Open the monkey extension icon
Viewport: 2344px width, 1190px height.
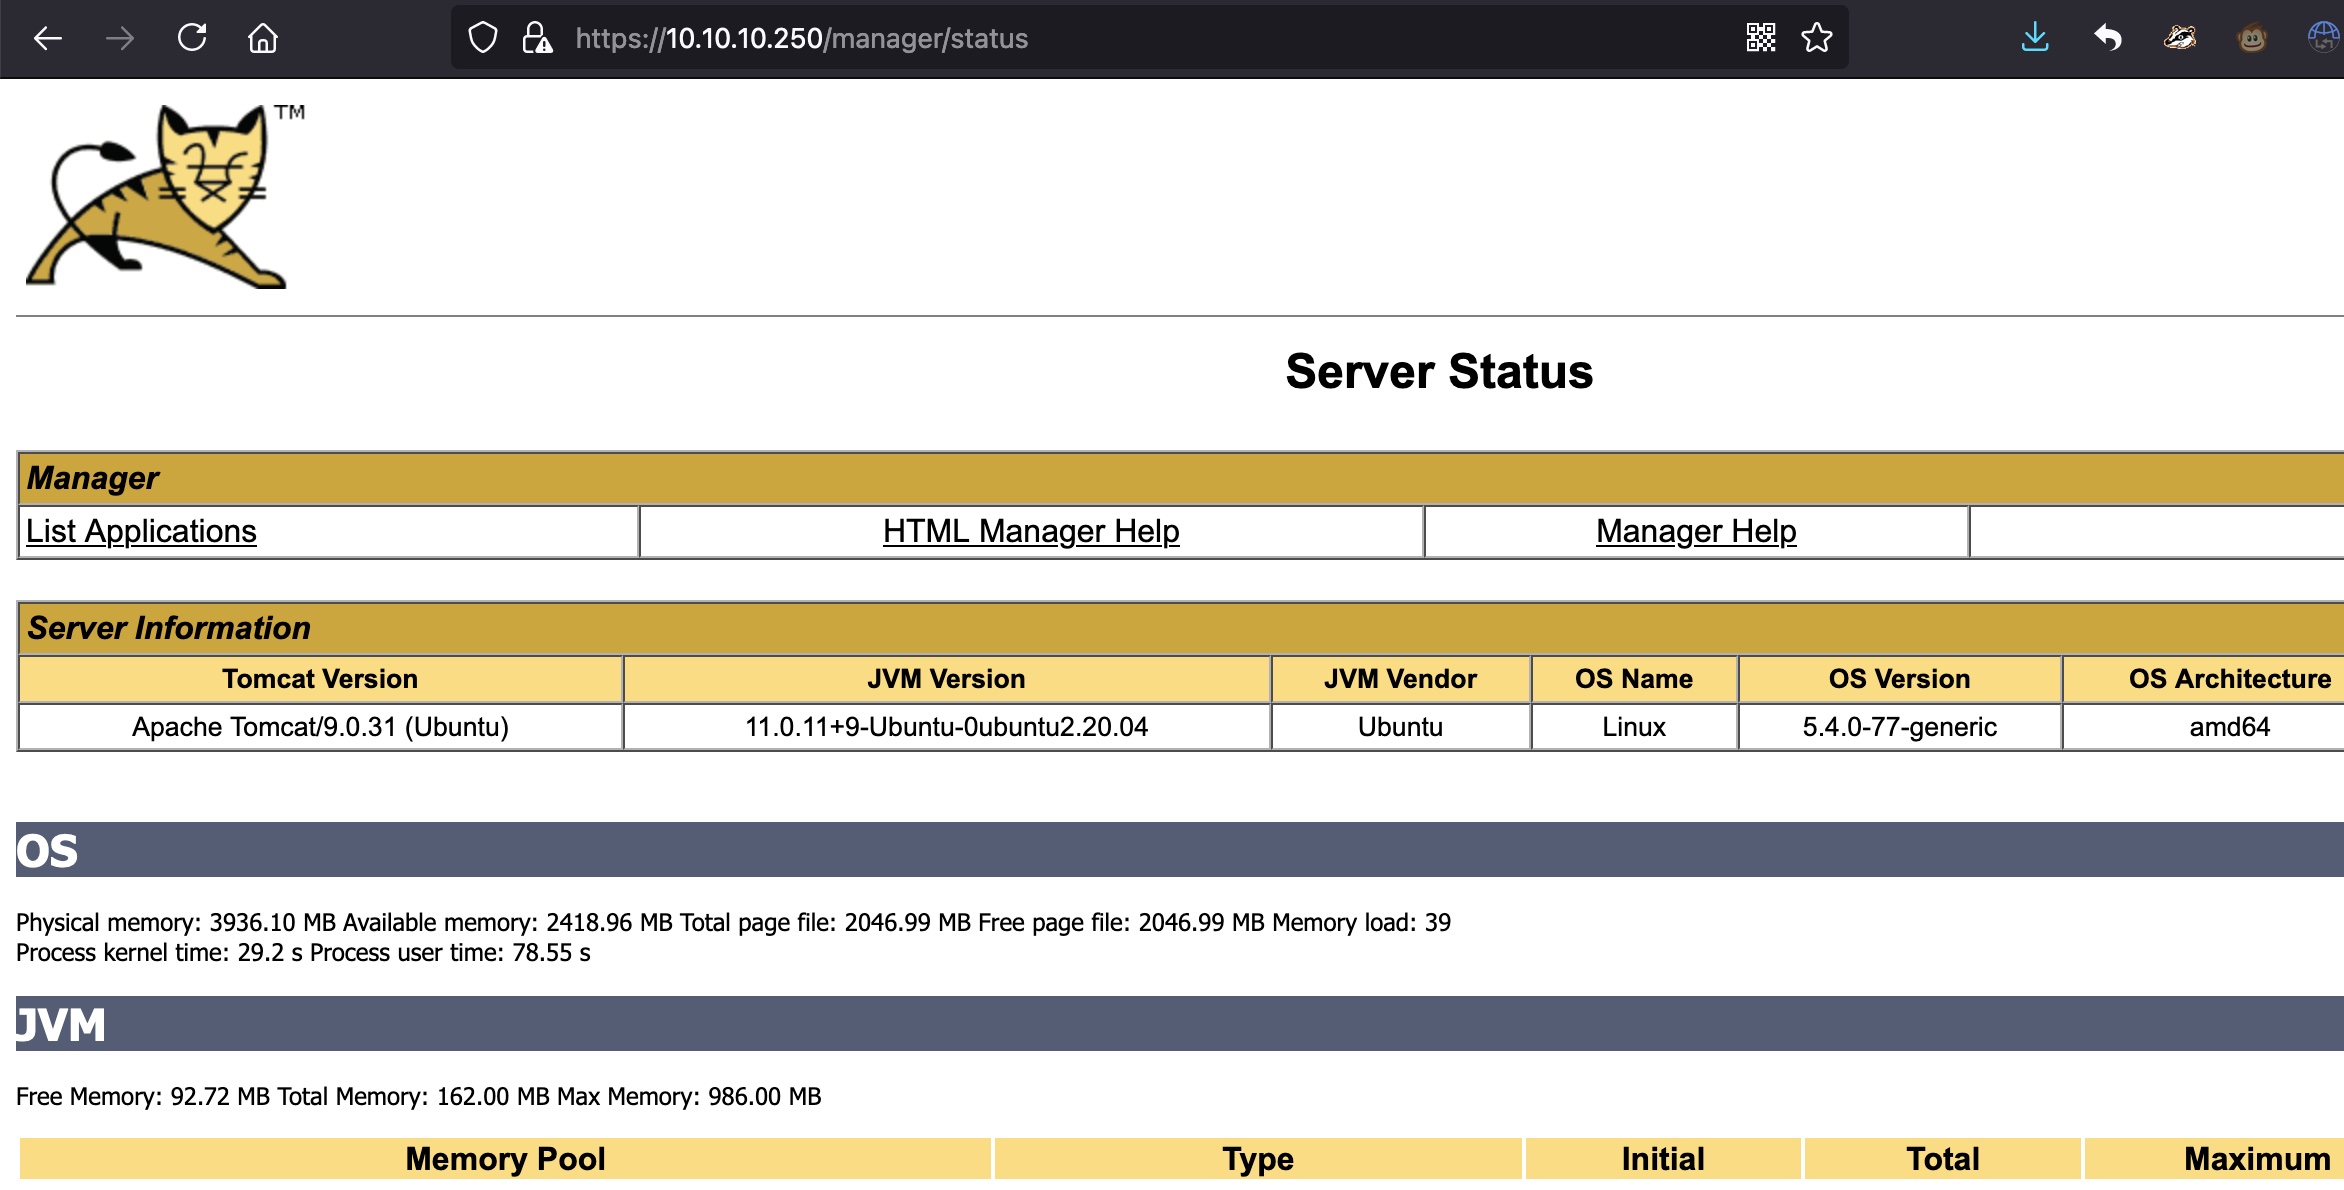(2252, 38)
